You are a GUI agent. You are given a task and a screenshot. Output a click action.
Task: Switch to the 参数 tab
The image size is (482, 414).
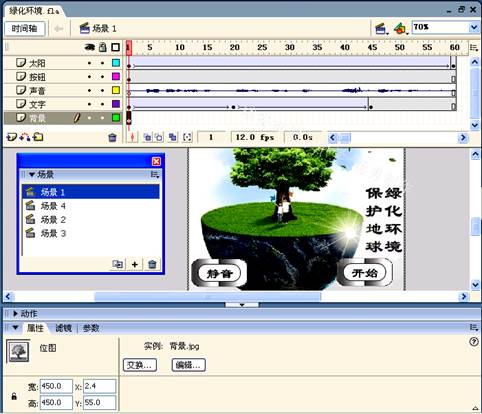[x=91, y=328]
